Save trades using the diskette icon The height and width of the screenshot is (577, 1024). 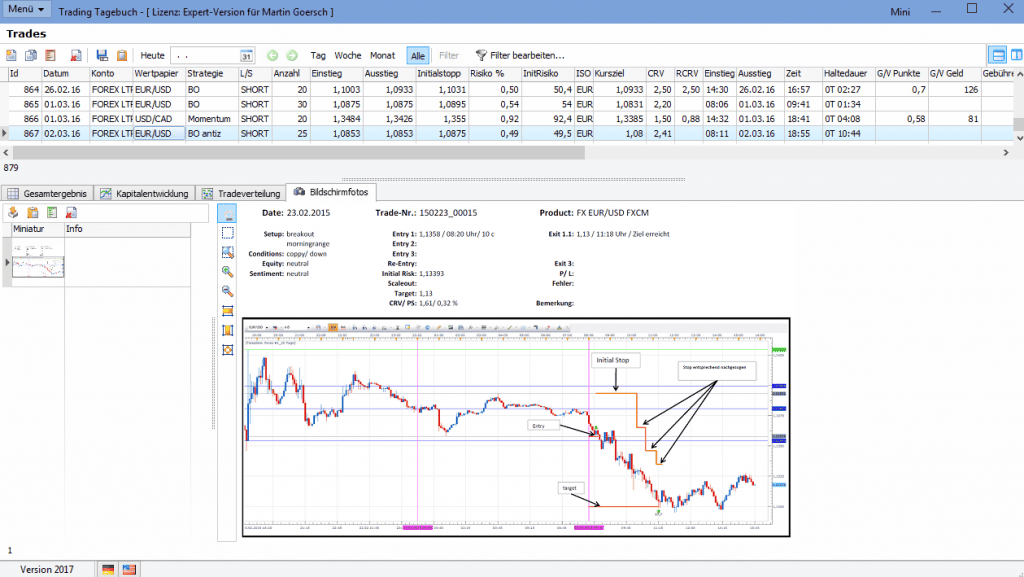tap(103, 56)
